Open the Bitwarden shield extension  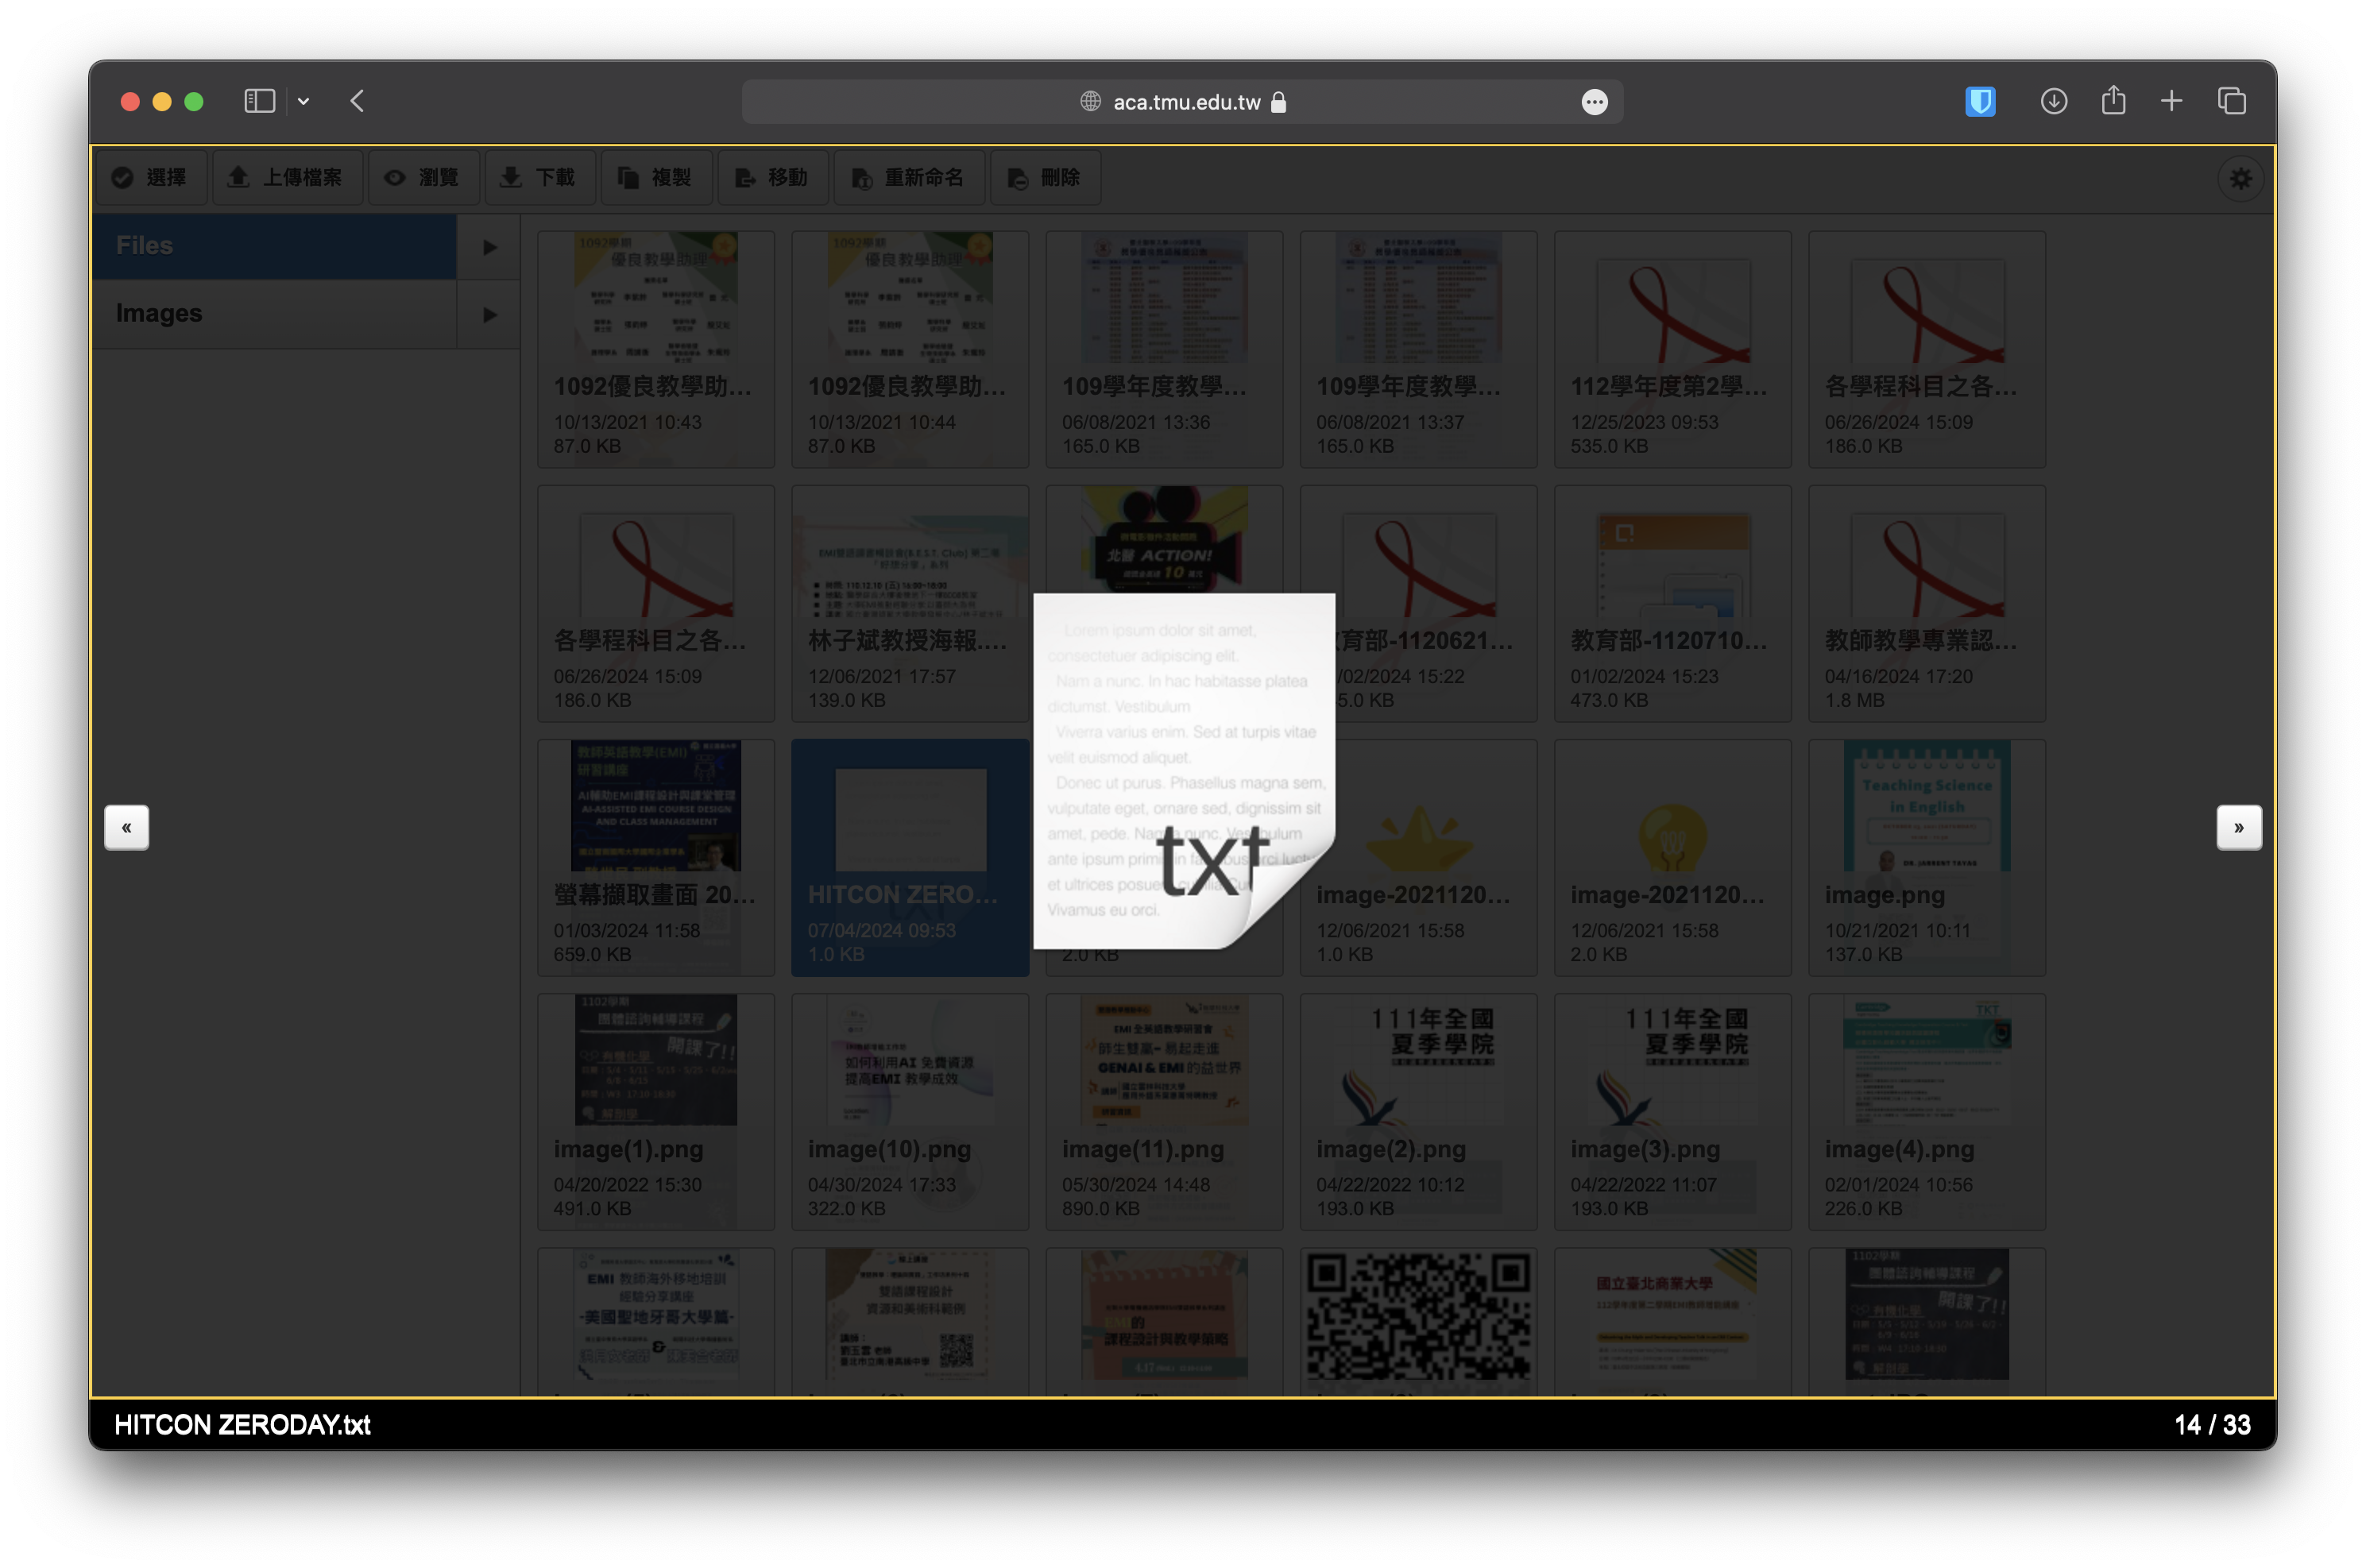coord(1979,101)
